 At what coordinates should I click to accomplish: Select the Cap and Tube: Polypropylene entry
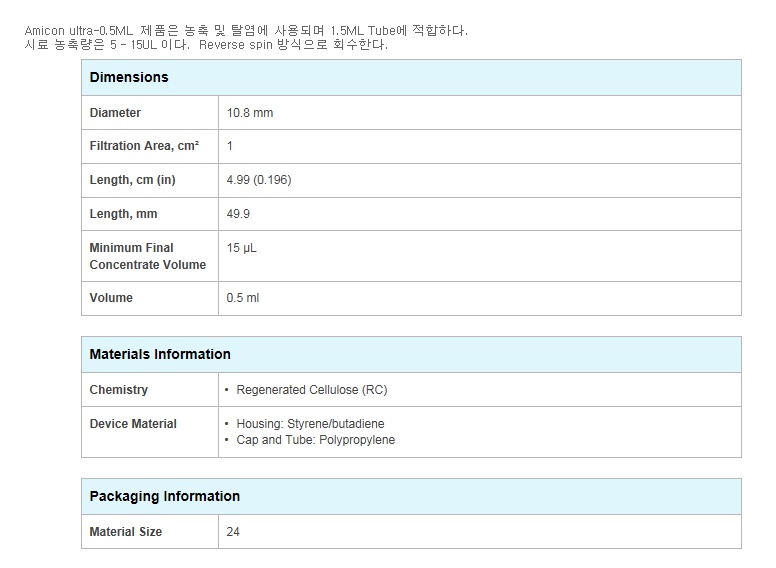coord(316,440)
